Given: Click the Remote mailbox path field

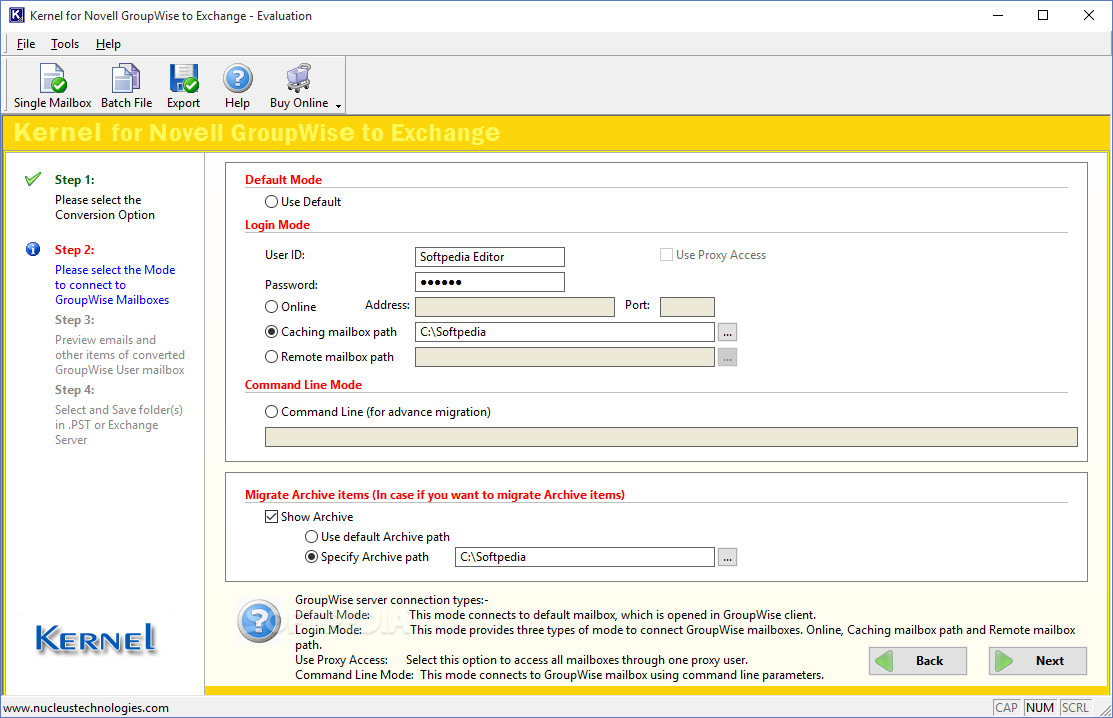Looking at the screenshot, I should click(x=565, y=357).
